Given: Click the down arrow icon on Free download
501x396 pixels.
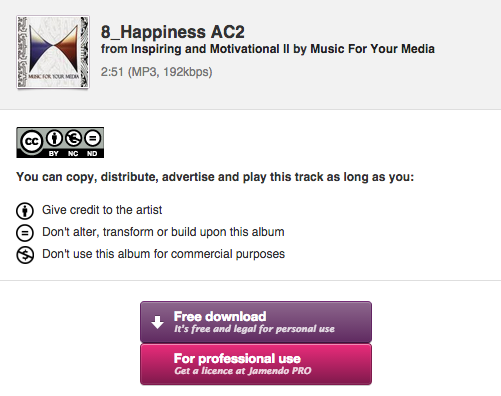Looking at the screenshot, I should [157, 322].
